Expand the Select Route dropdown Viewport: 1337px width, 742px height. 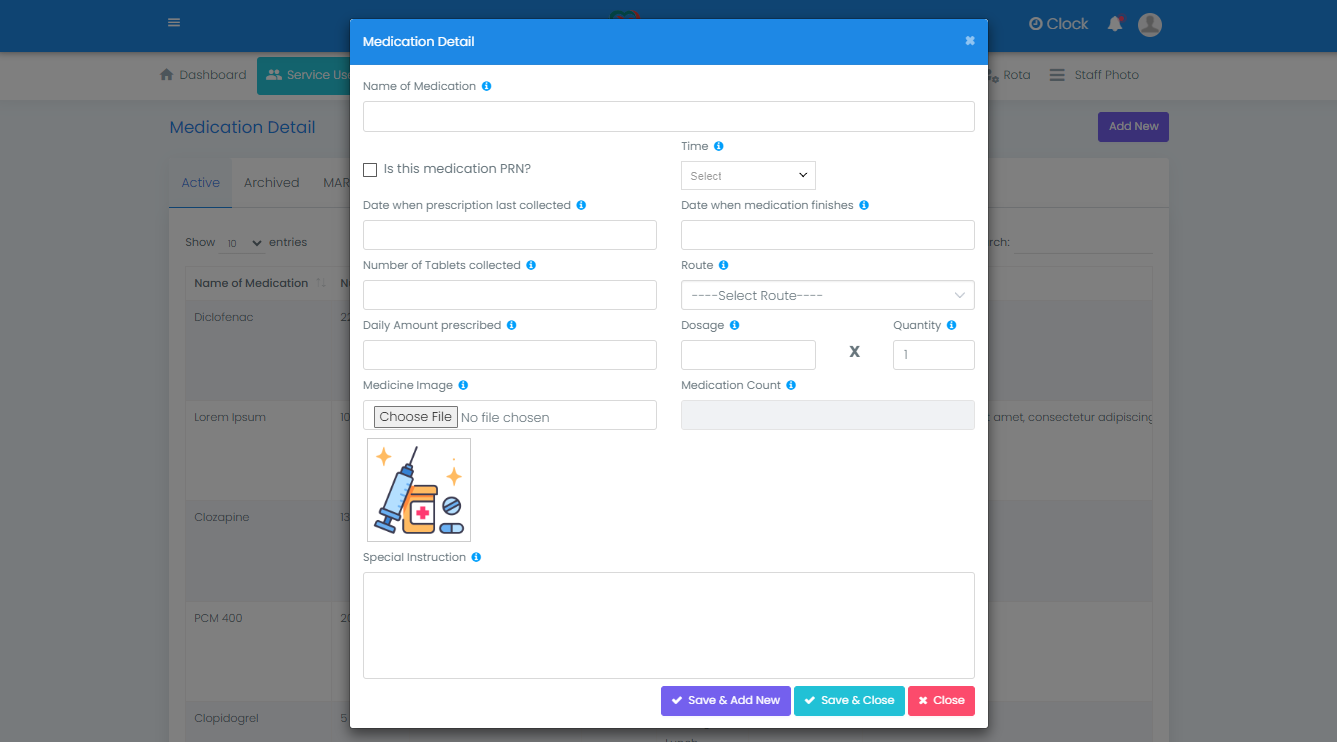(x=827, y=296)
